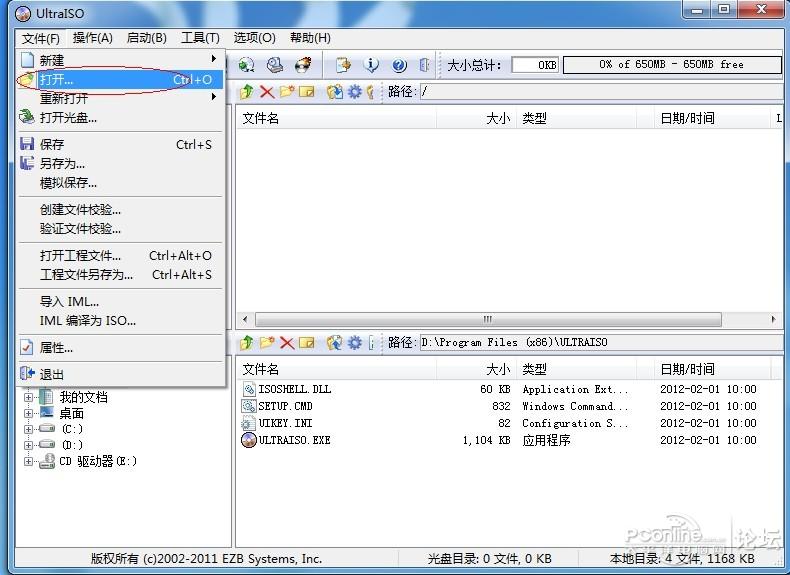790x575 pixels.
Task: Select 退出 to exit UltraISO
Action: [x=52, y=374]
